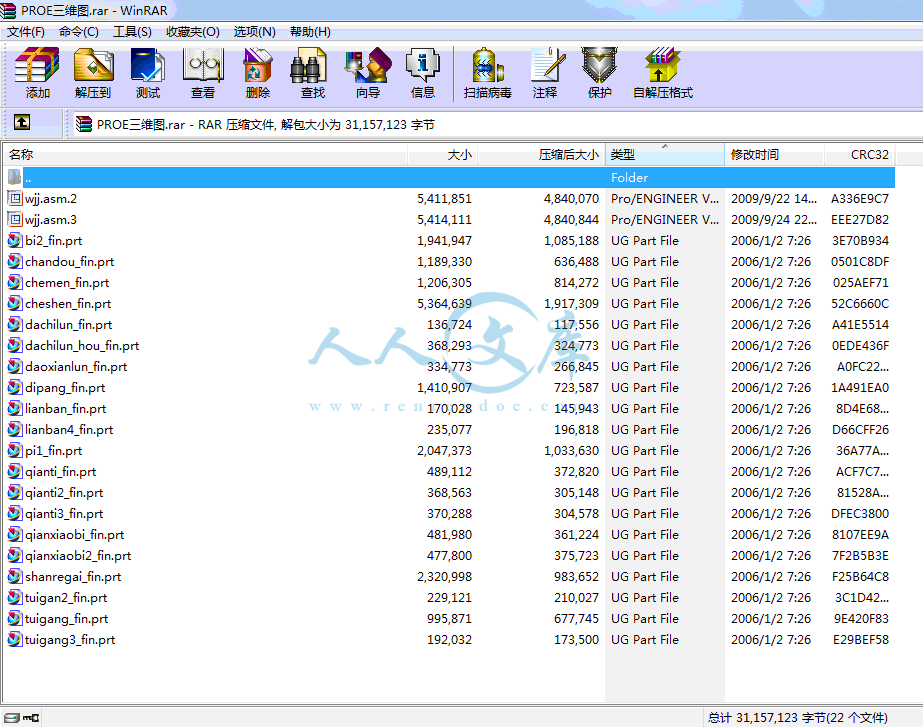Select file qianti_fin.prt
The height and width of the screenshot is (727, 923).
pos(61,472)
